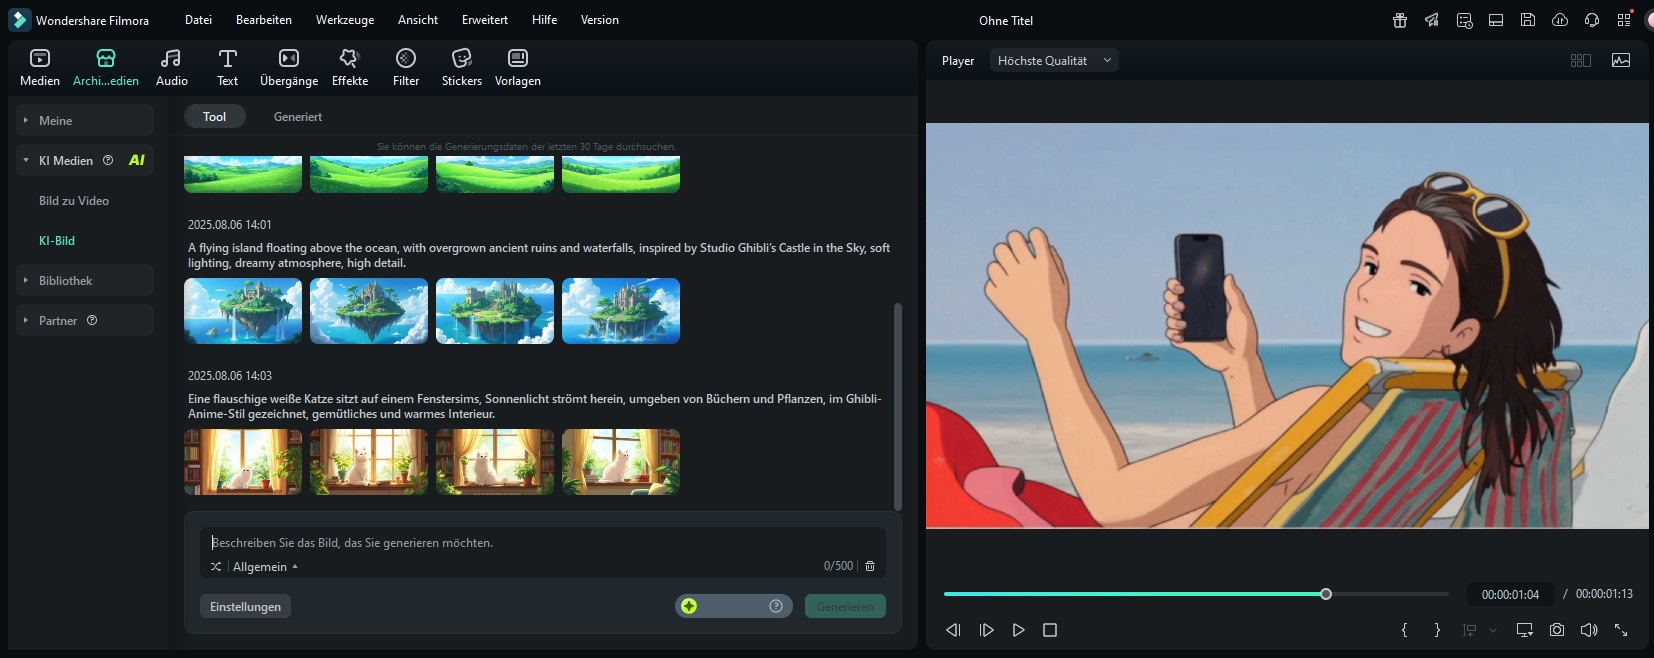This screenshot has height=658, width=1654.
Task: Click the Generieren button
Action: tap(845, 607)
